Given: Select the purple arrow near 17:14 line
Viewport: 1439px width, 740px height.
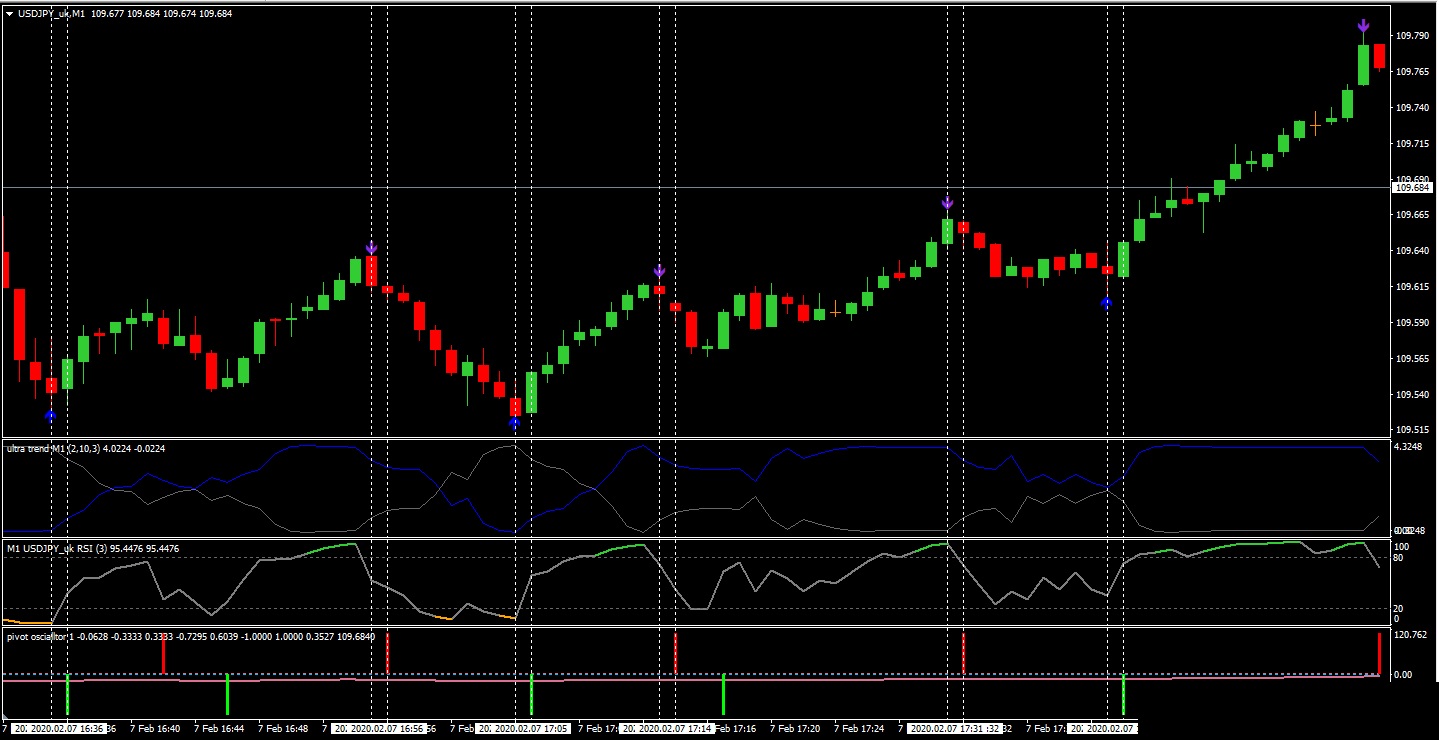Looking at the screenshot, I should (x=659, y=271).
